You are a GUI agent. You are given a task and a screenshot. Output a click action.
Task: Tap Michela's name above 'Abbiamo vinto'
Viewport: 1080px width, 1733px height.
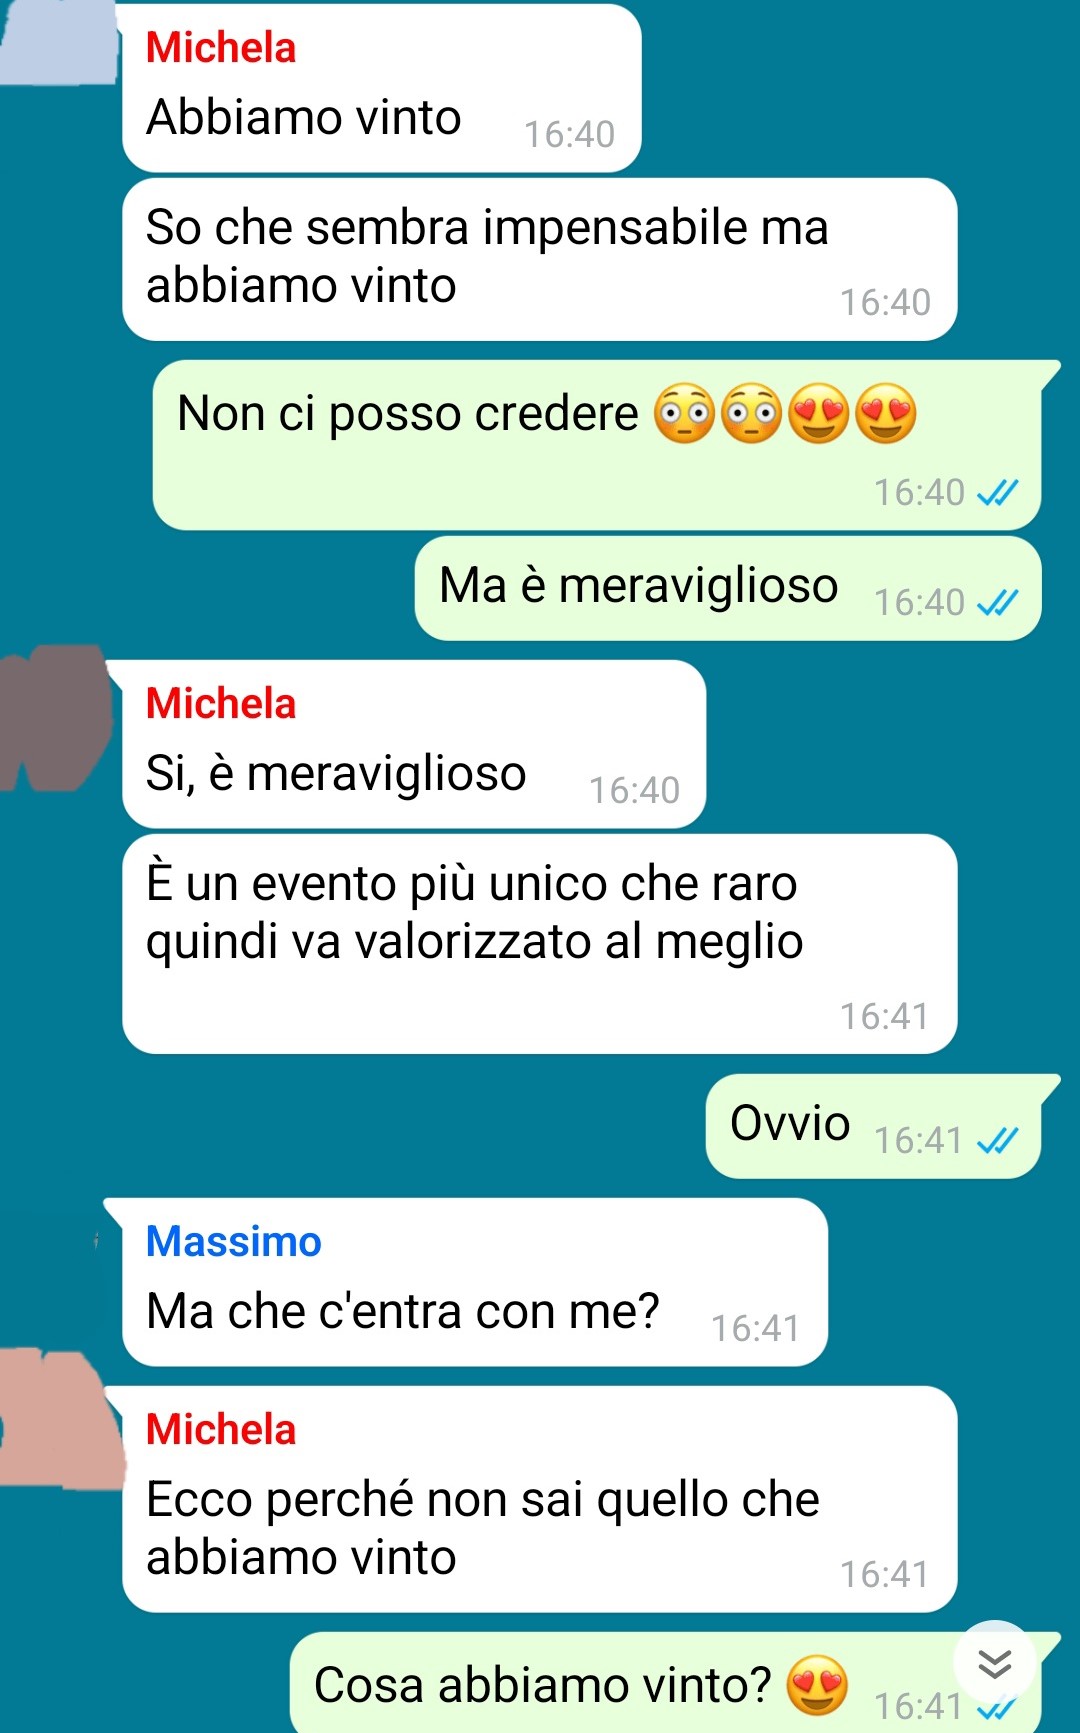(221, 48)
